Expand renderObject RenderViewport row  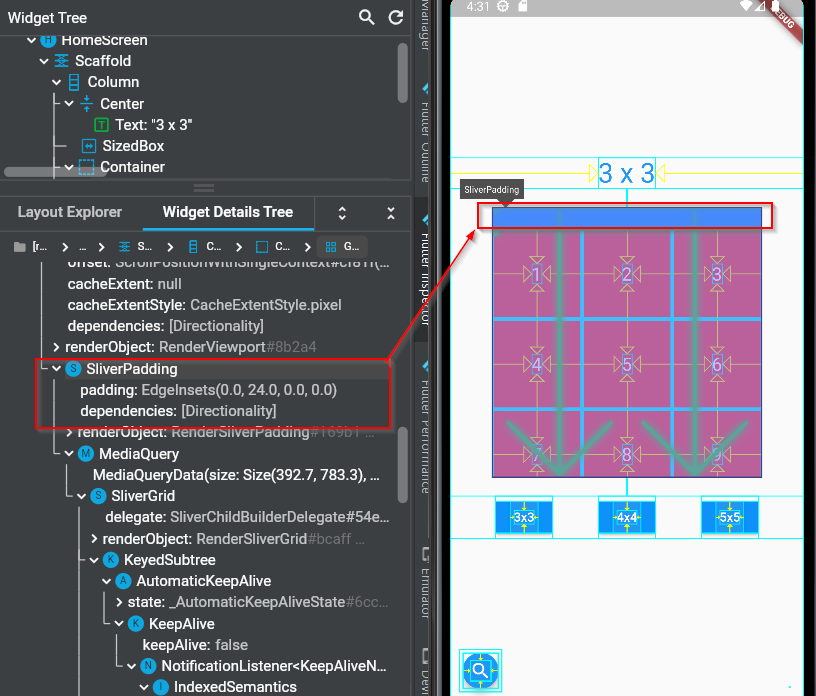click(x=56, y=347)
